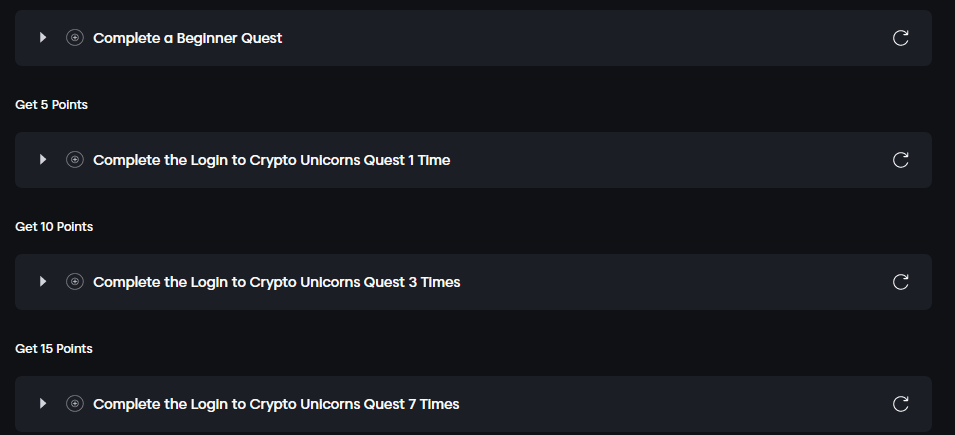Screen dimensions: 955x435
Task: Open Complete the Login Quest 1 Time title
Action: 271,160
